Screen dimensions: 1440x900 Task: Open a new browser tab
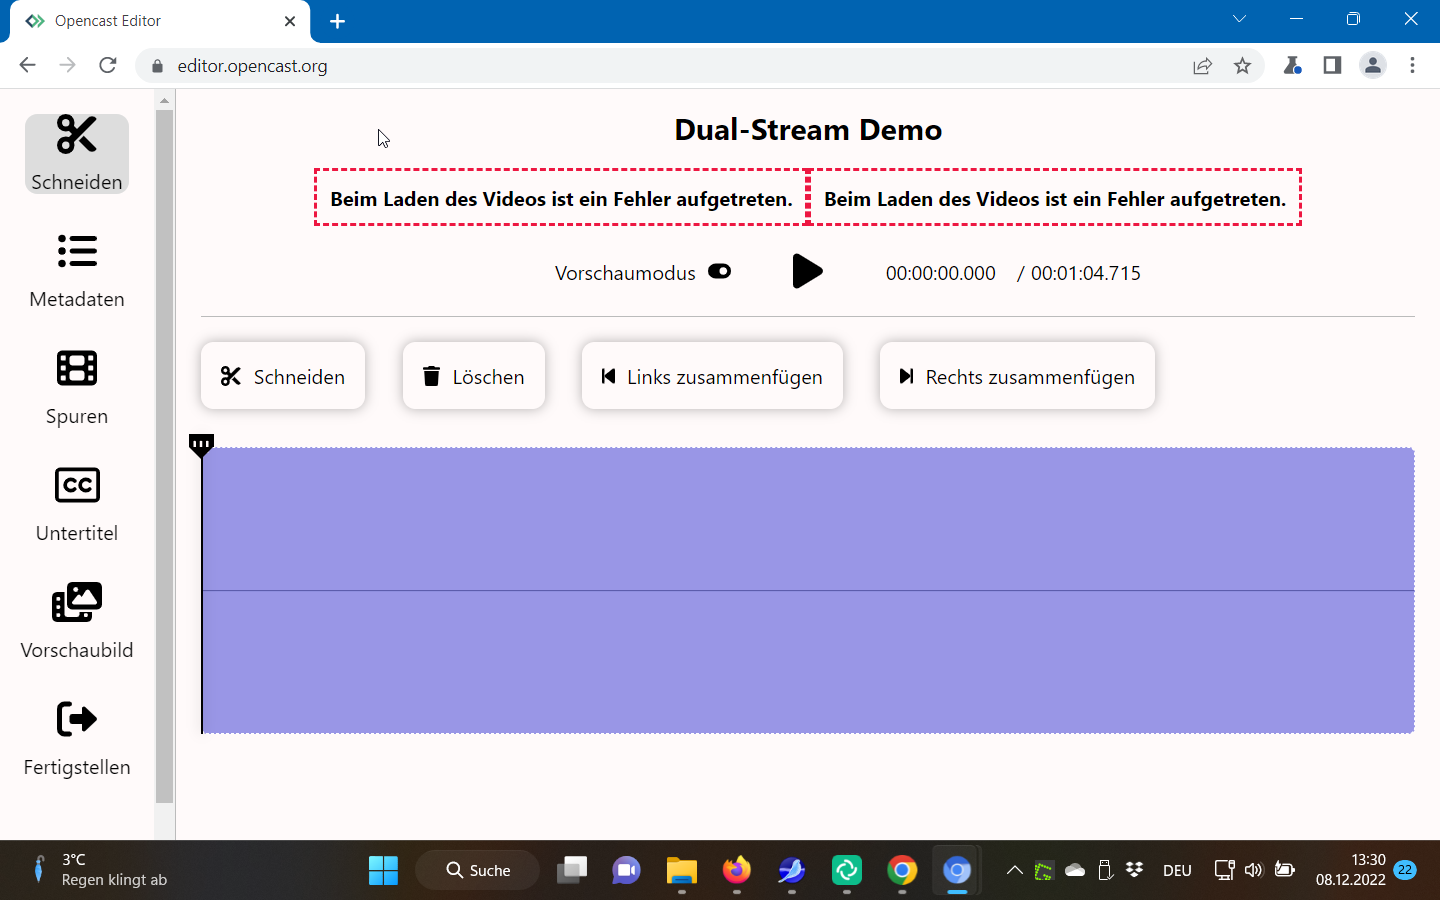[x=337, y=20]
